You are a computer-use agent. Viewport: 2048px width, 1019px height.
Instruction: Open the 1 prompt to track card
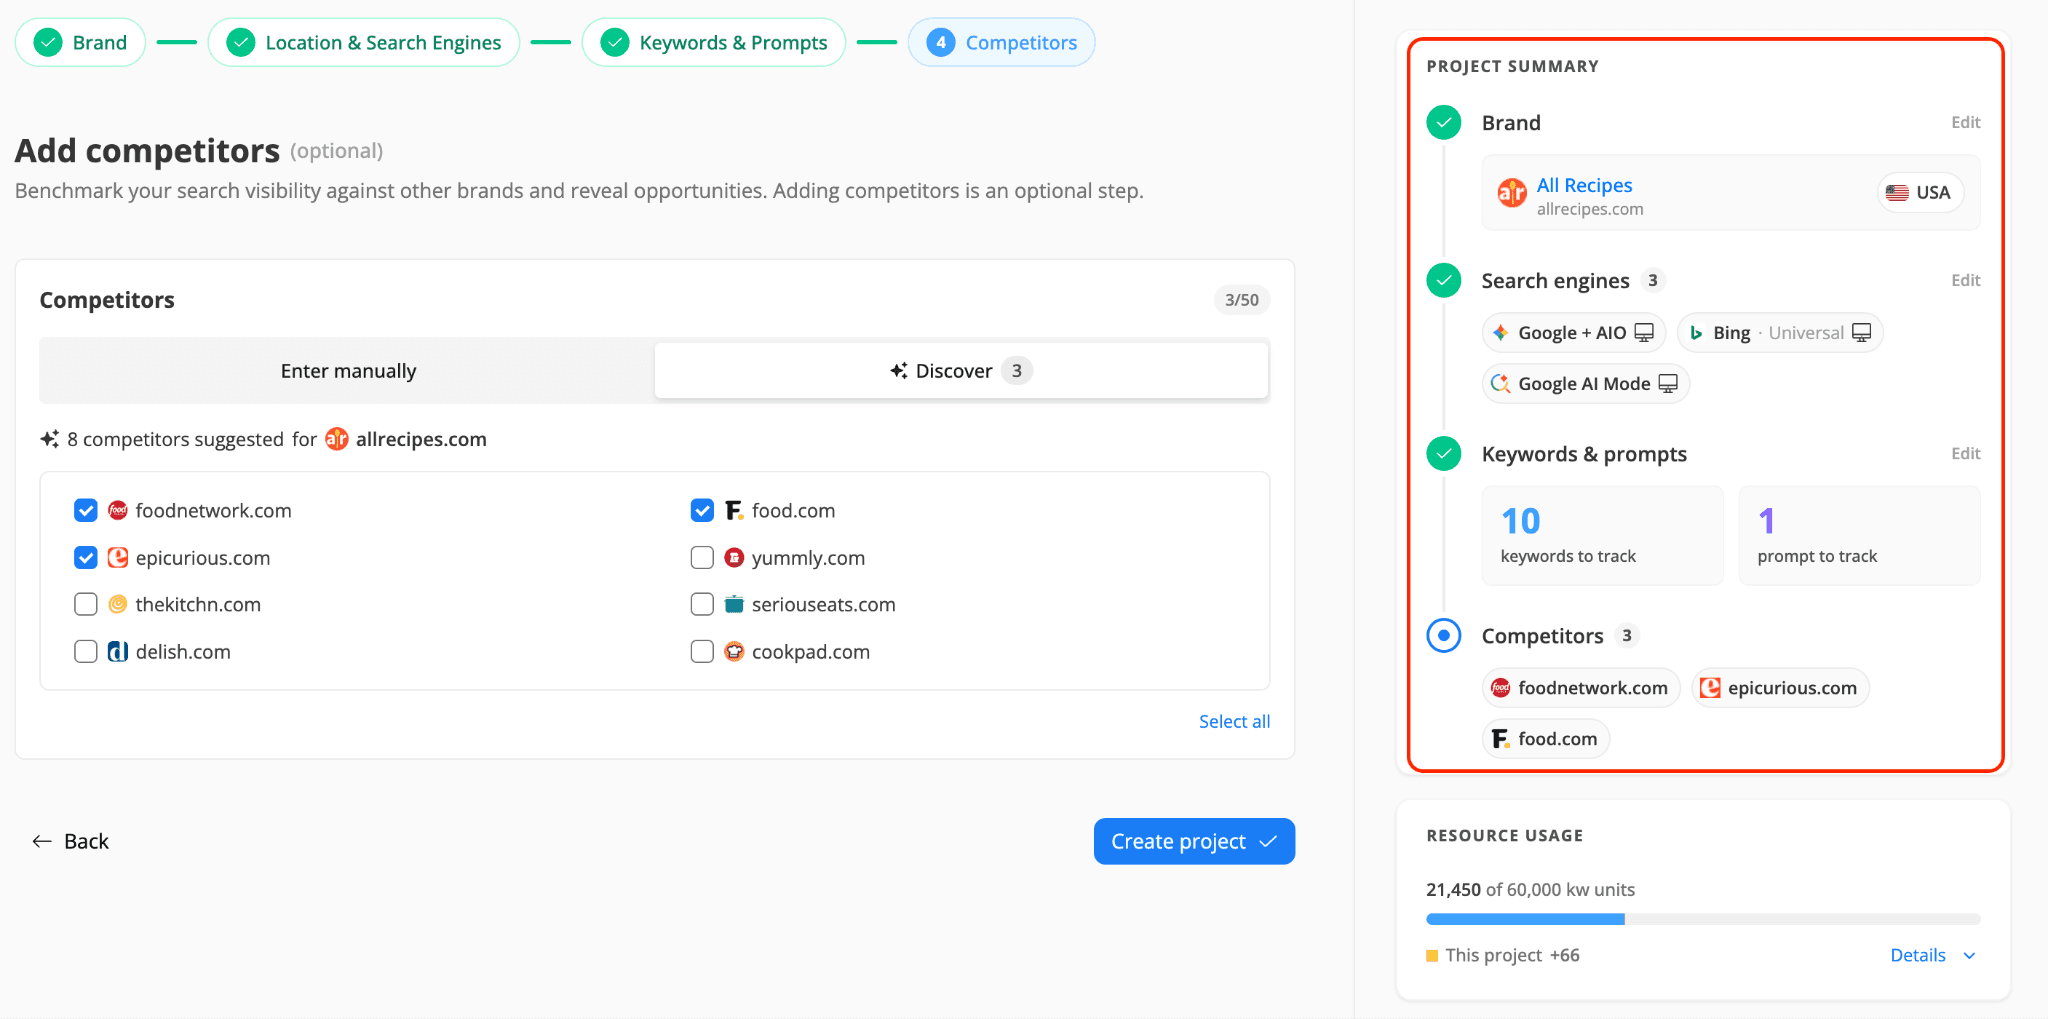(x=1859, y=536)
